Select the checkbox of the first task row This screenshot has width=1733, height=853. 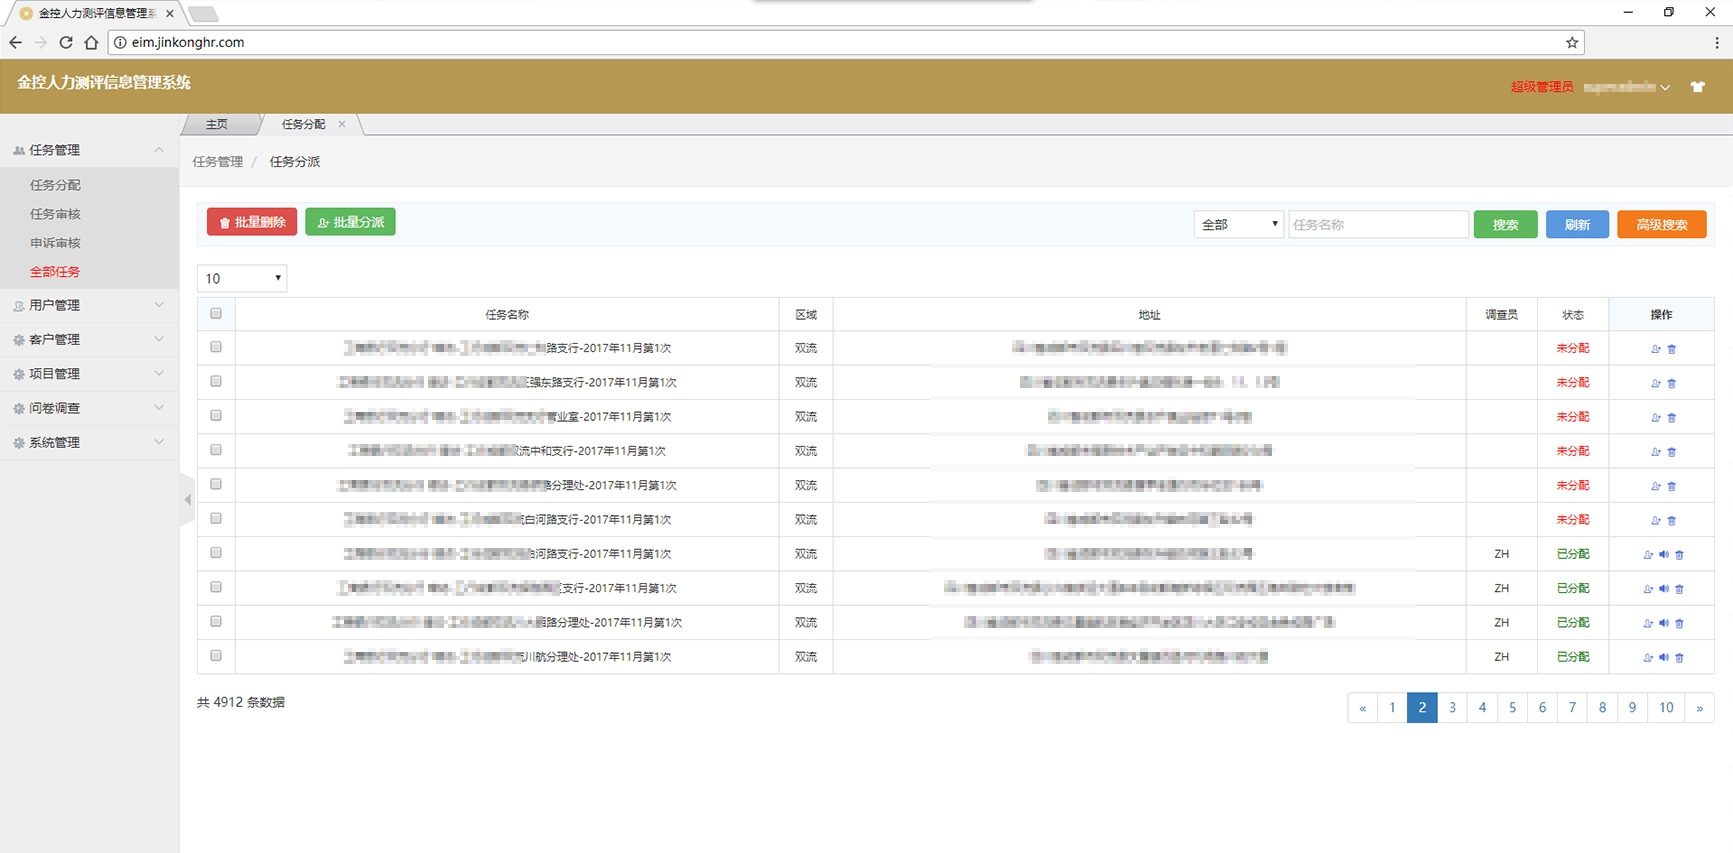click(x=216, y=347)
